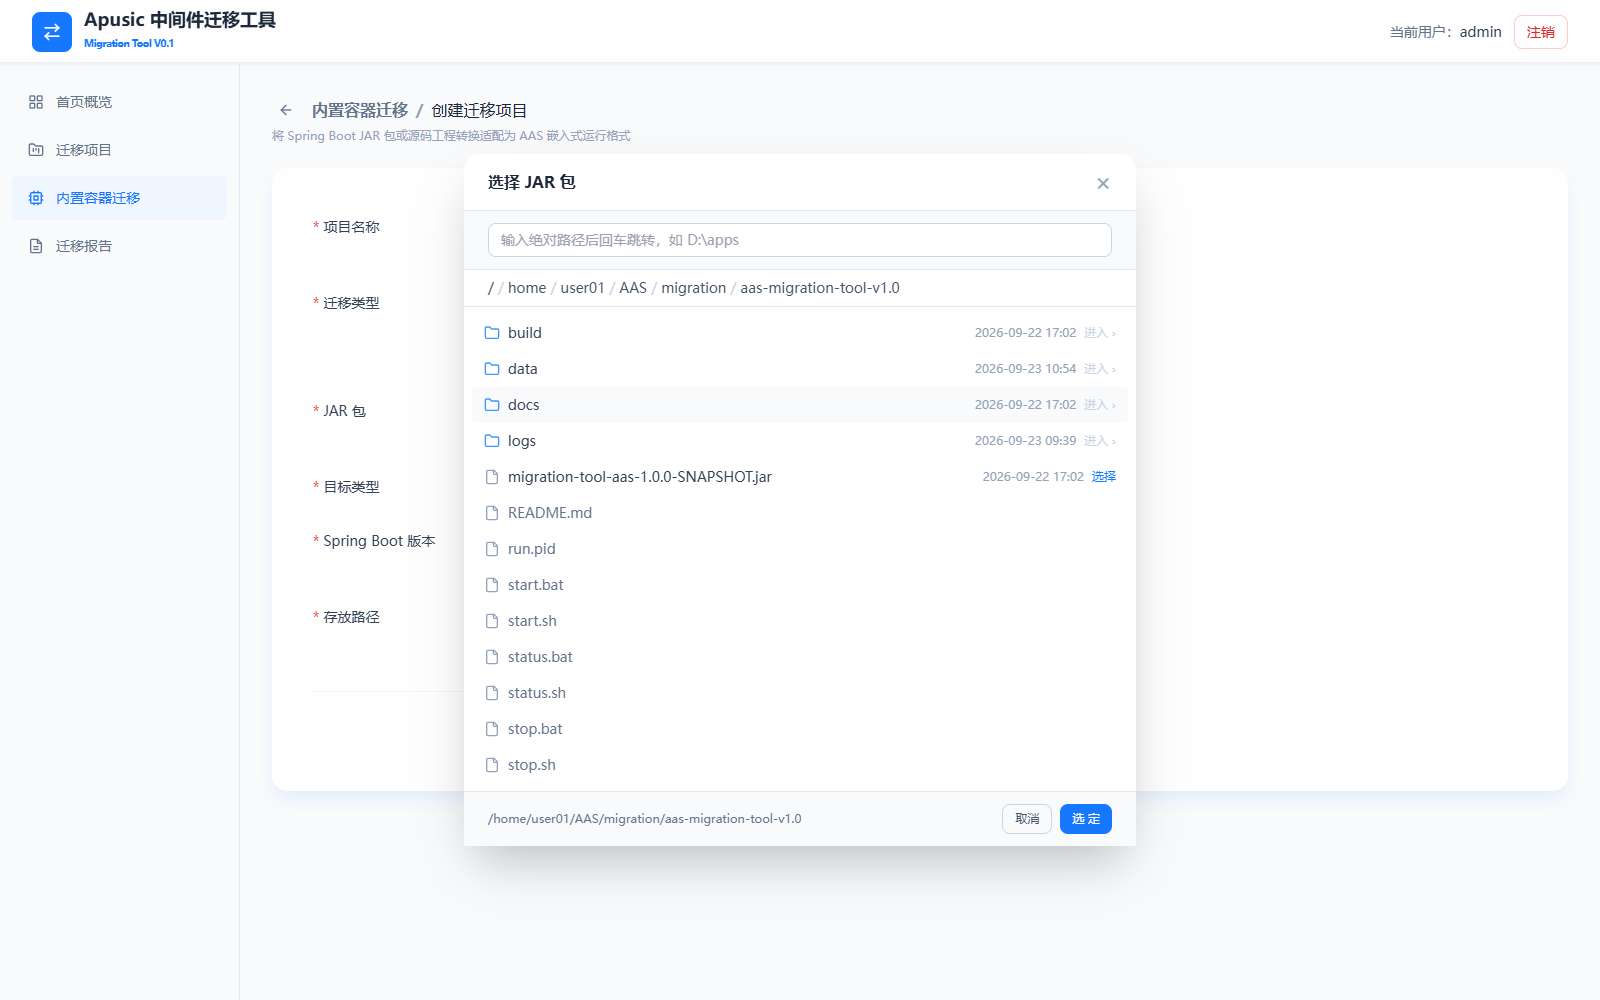Click aas-migration-tool-v1.0 breadcrumb segment
This screenshot has width=1600, height=1000.
pyautogui.click(x=820, y=288)
